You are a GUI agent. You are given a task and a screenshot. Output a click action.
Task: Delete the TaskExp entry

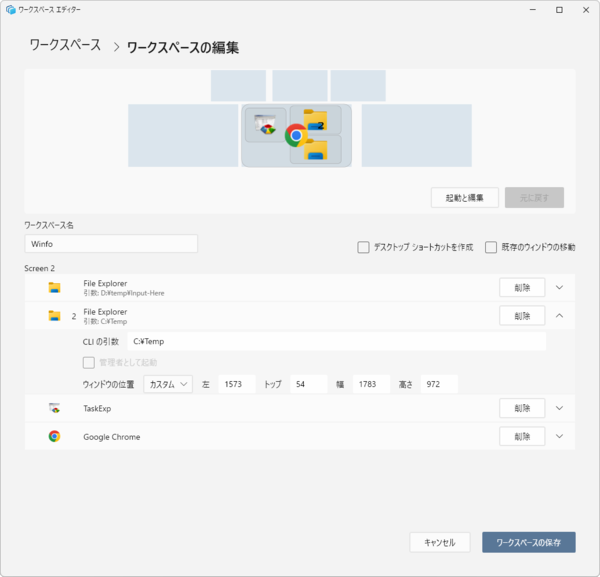pos(522,408)
